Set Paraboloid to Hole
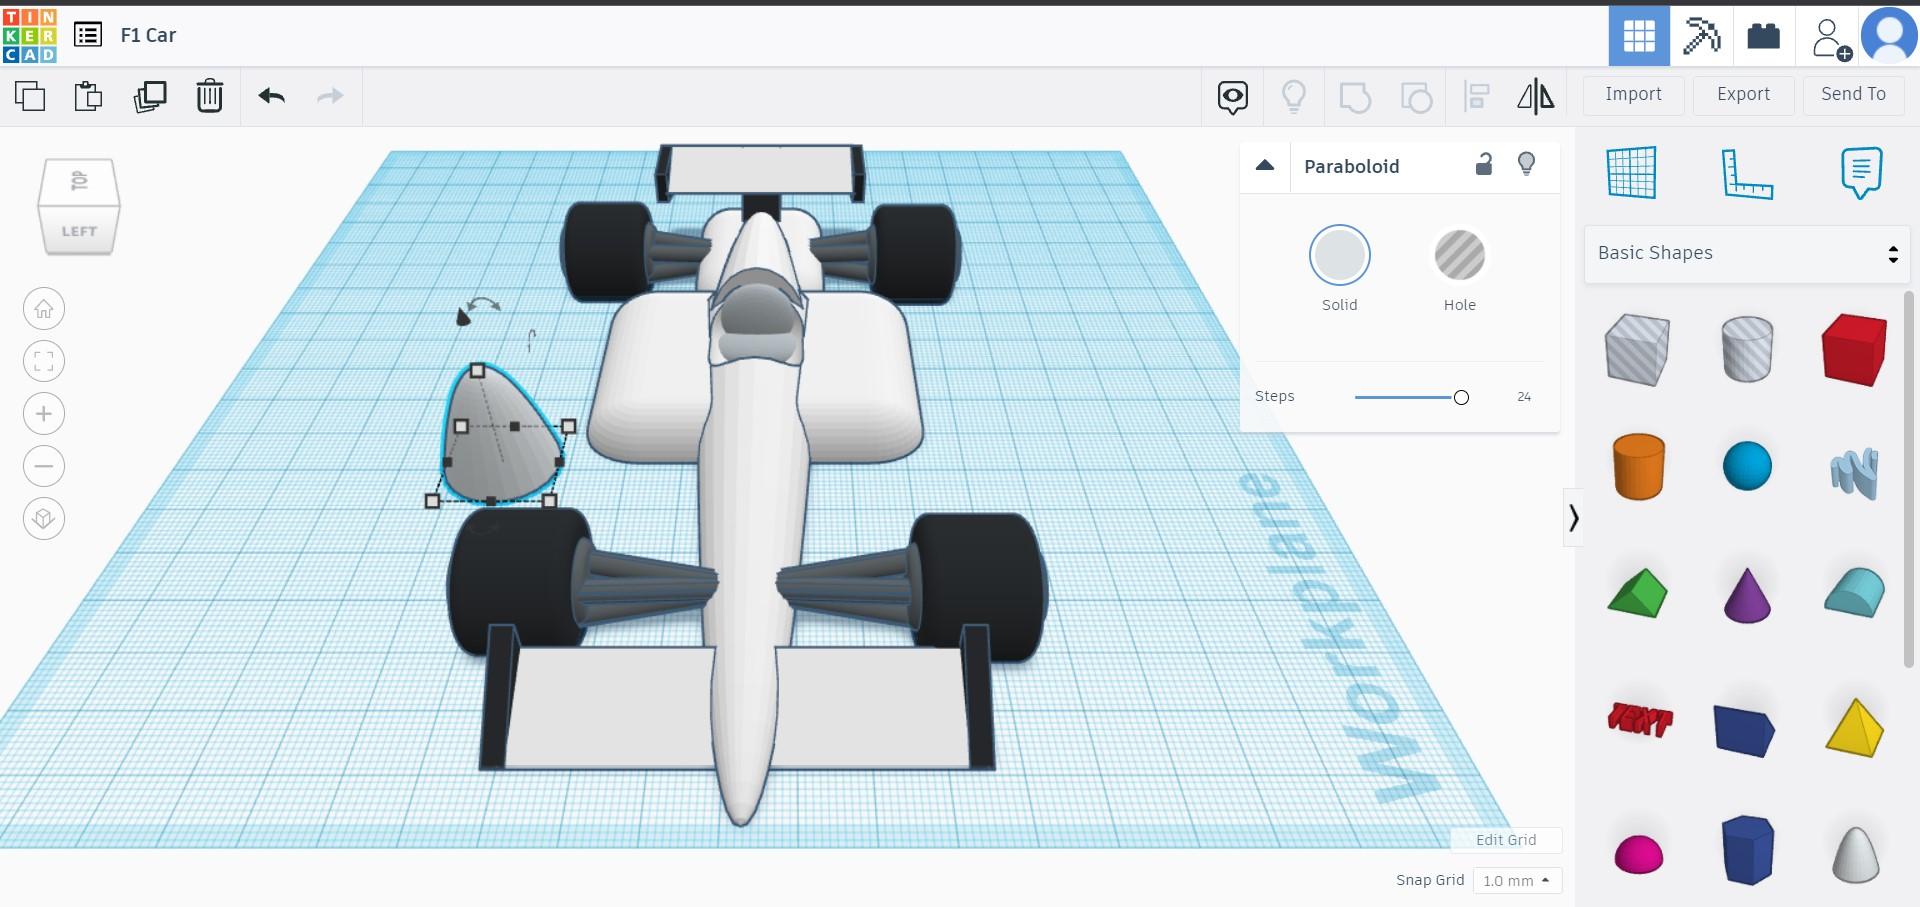The image size is (1920, 907). [1460, 255]
